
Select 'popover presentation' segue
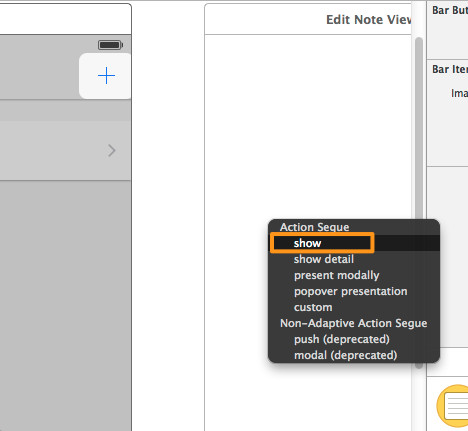pos(354,291)
